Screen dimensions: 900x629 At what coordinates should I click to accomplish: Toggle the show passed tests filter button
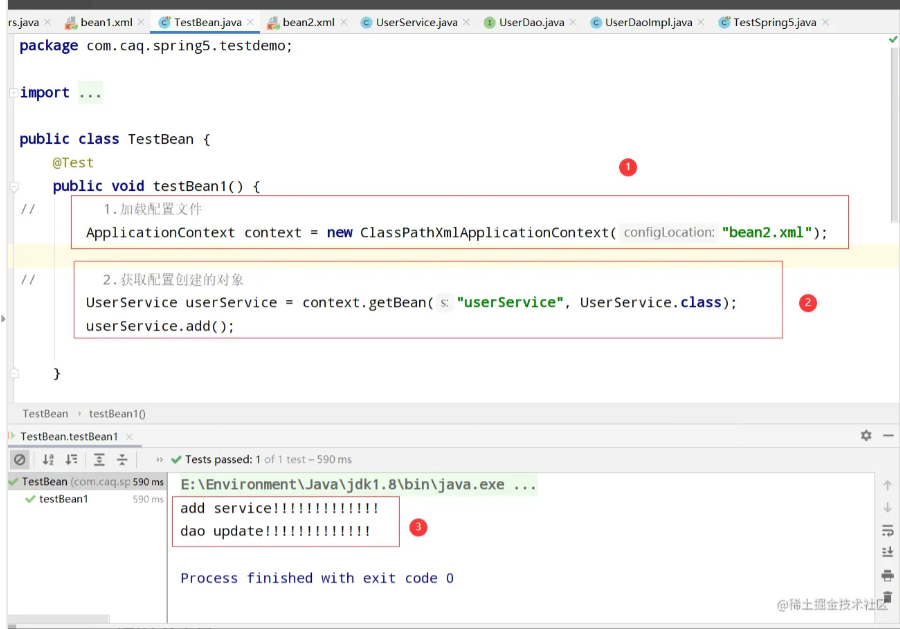(x=19, y=460)
